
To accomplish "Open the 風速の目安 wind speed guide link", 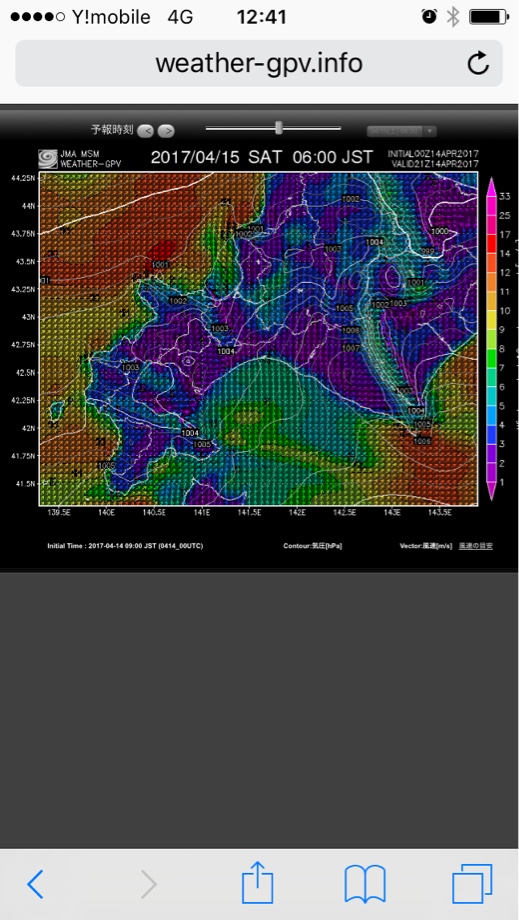I will 476,546.
